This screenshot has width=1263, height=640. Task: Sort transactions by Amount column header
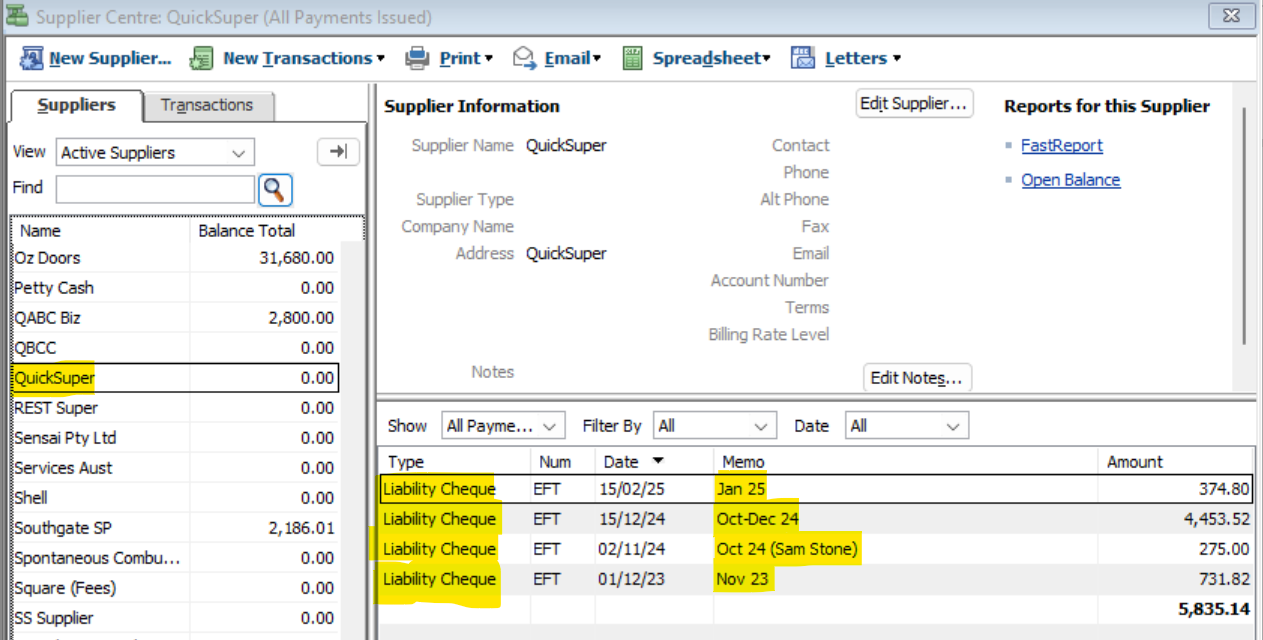1176,462
